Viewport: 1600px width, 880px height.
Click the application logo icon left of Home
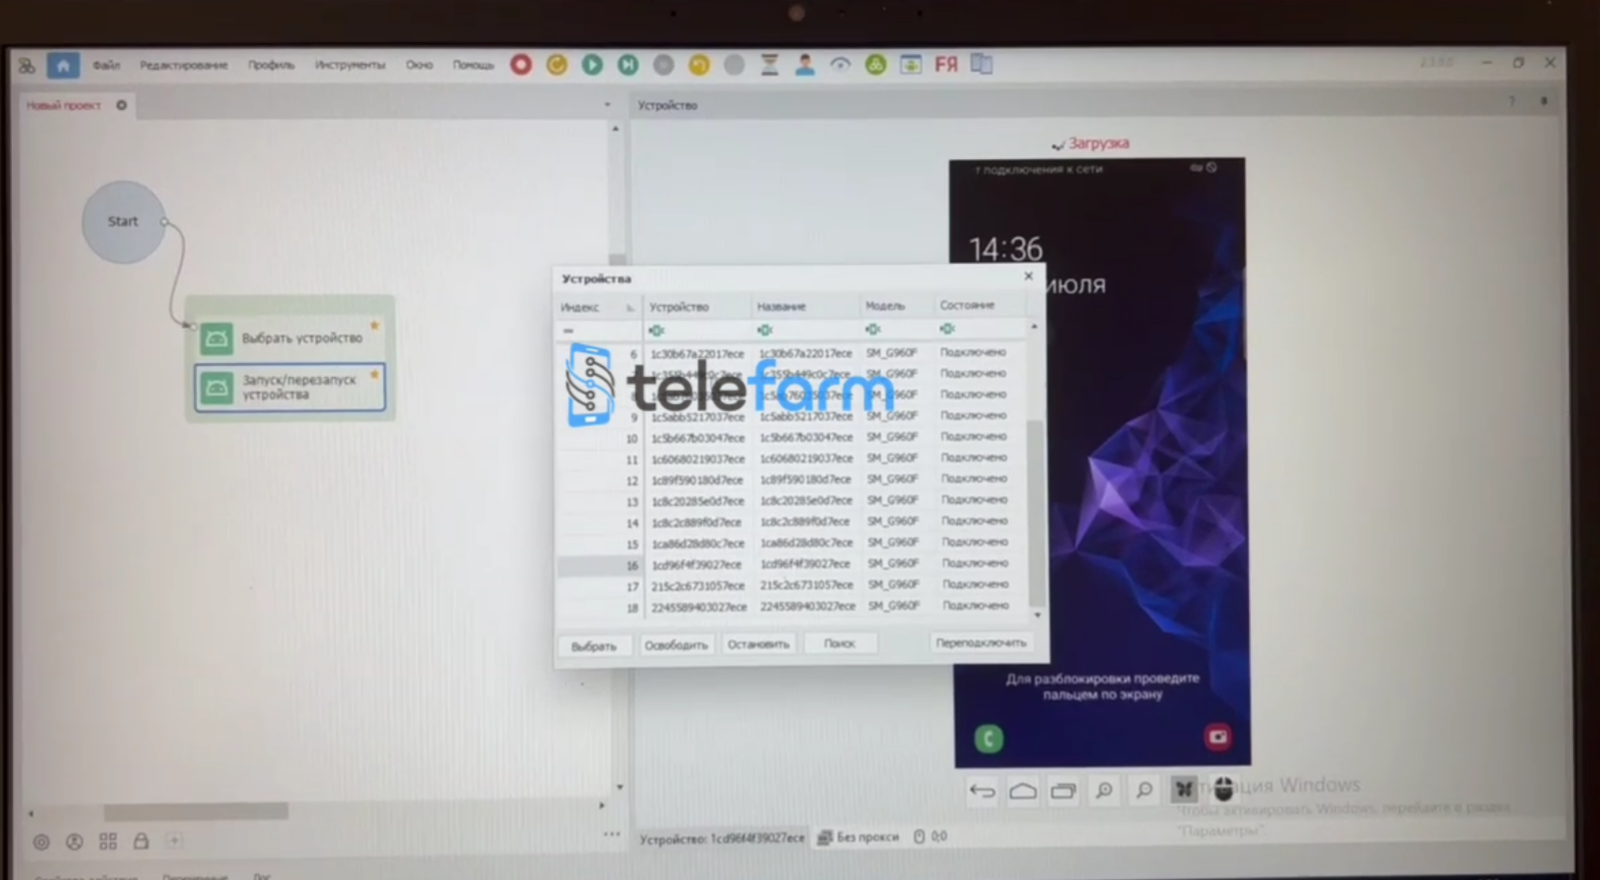point(27,66)
